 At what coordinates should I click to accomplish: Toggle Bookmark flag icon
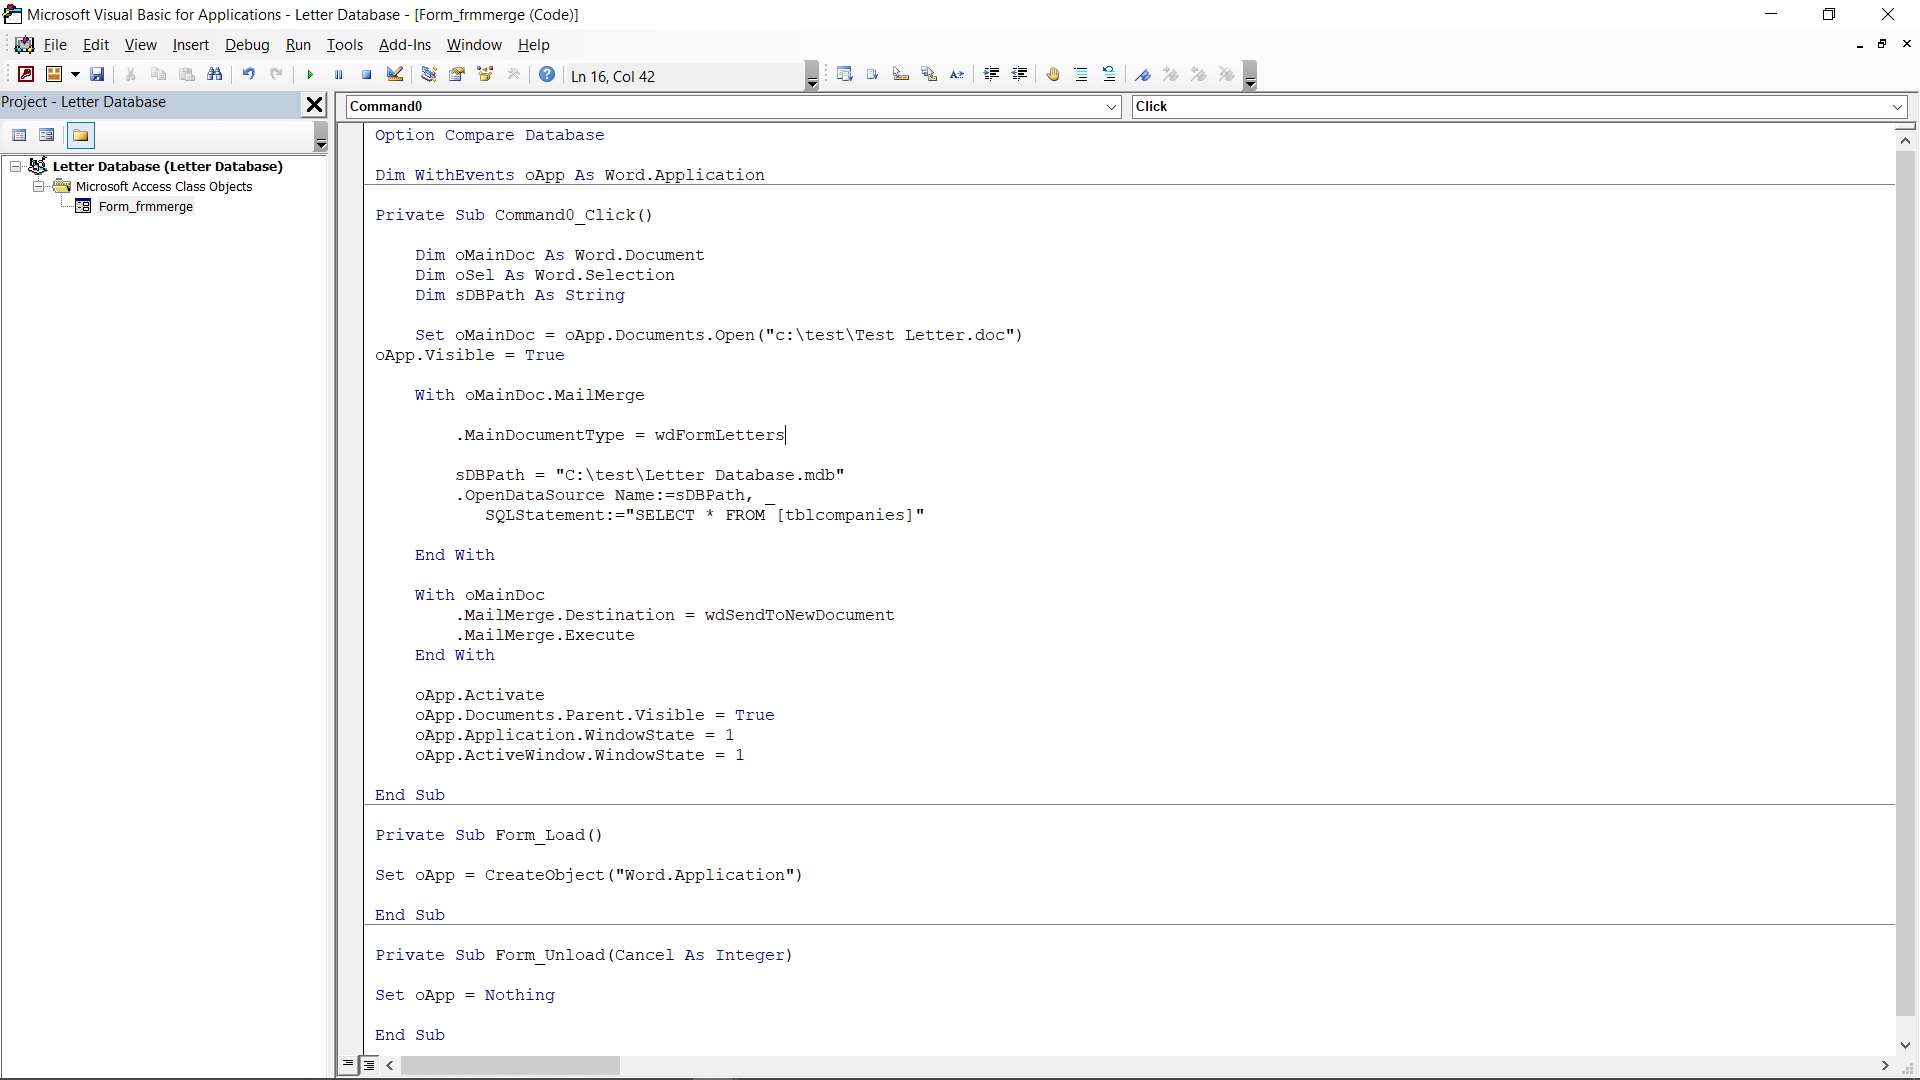click(x=1143, y=75)
